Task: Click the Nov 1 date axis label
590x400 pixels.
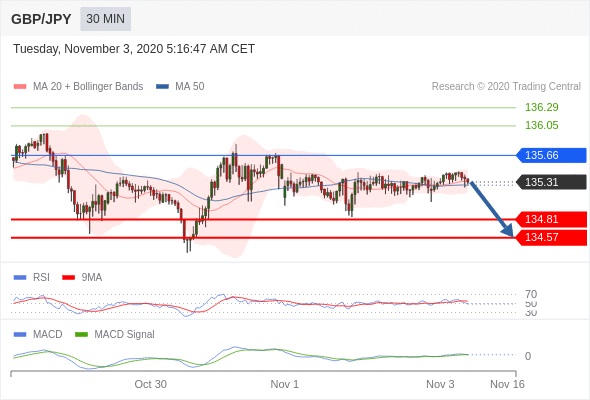Action: coord(284,384)
